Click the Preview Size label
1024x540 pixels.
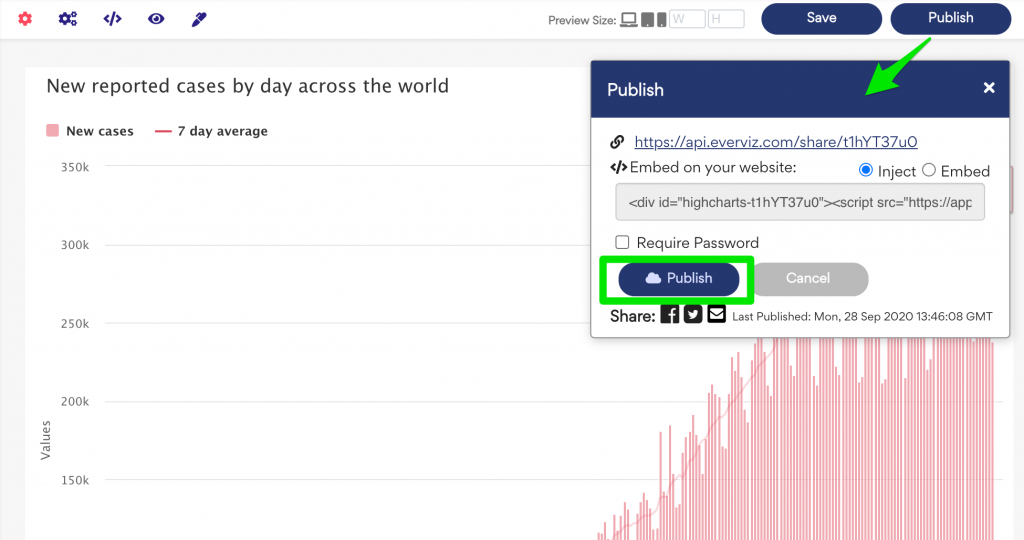point(582,20)
